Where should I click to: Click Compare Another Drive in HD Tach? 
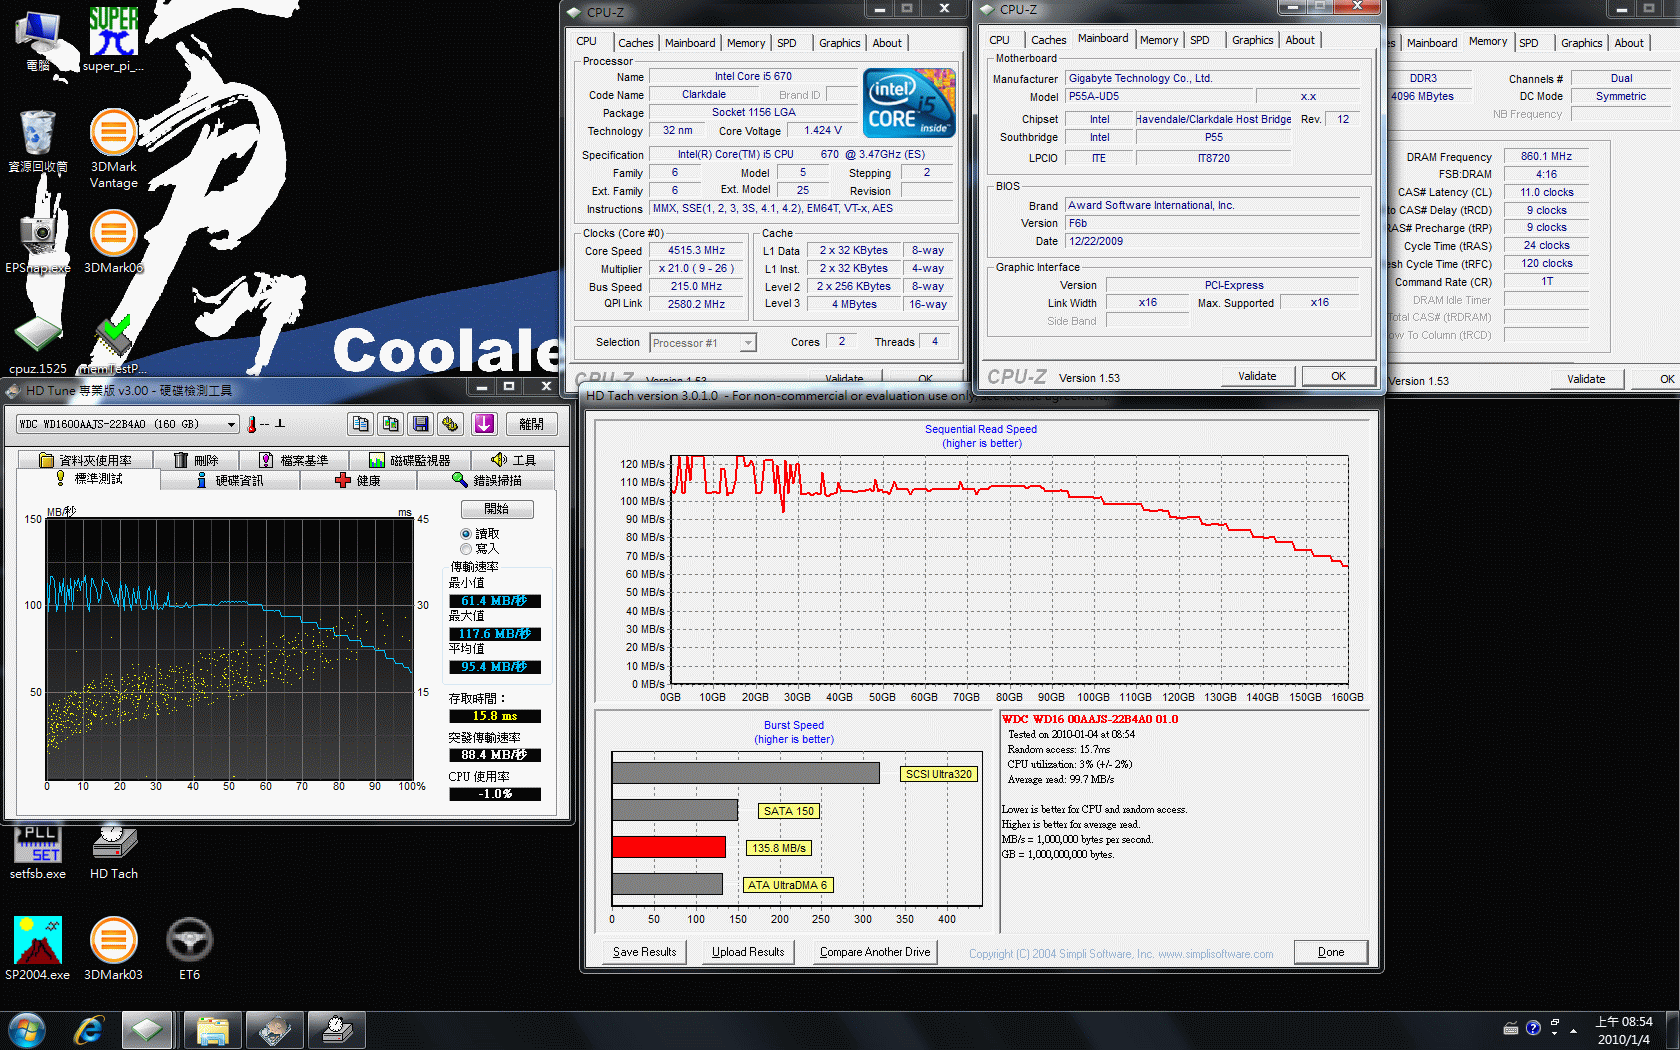coord(875,952)
